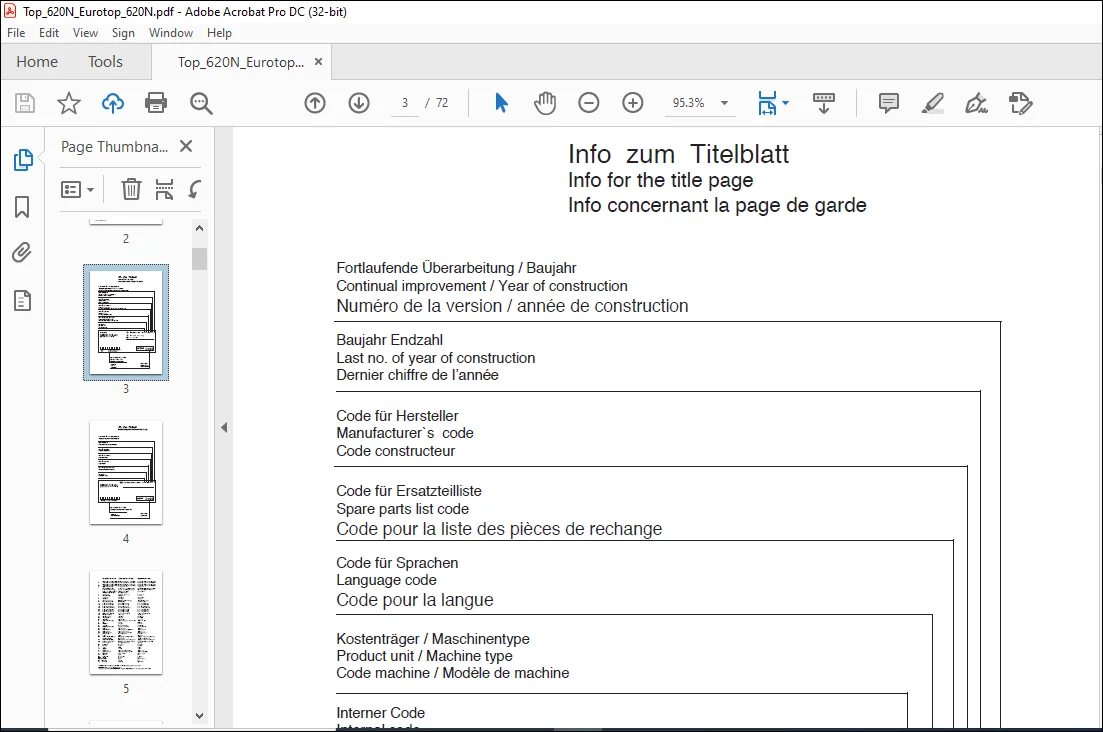Screen dimensions: 1103x732
Task: Select page 4 thumbnail
Action: pos(126,473)
